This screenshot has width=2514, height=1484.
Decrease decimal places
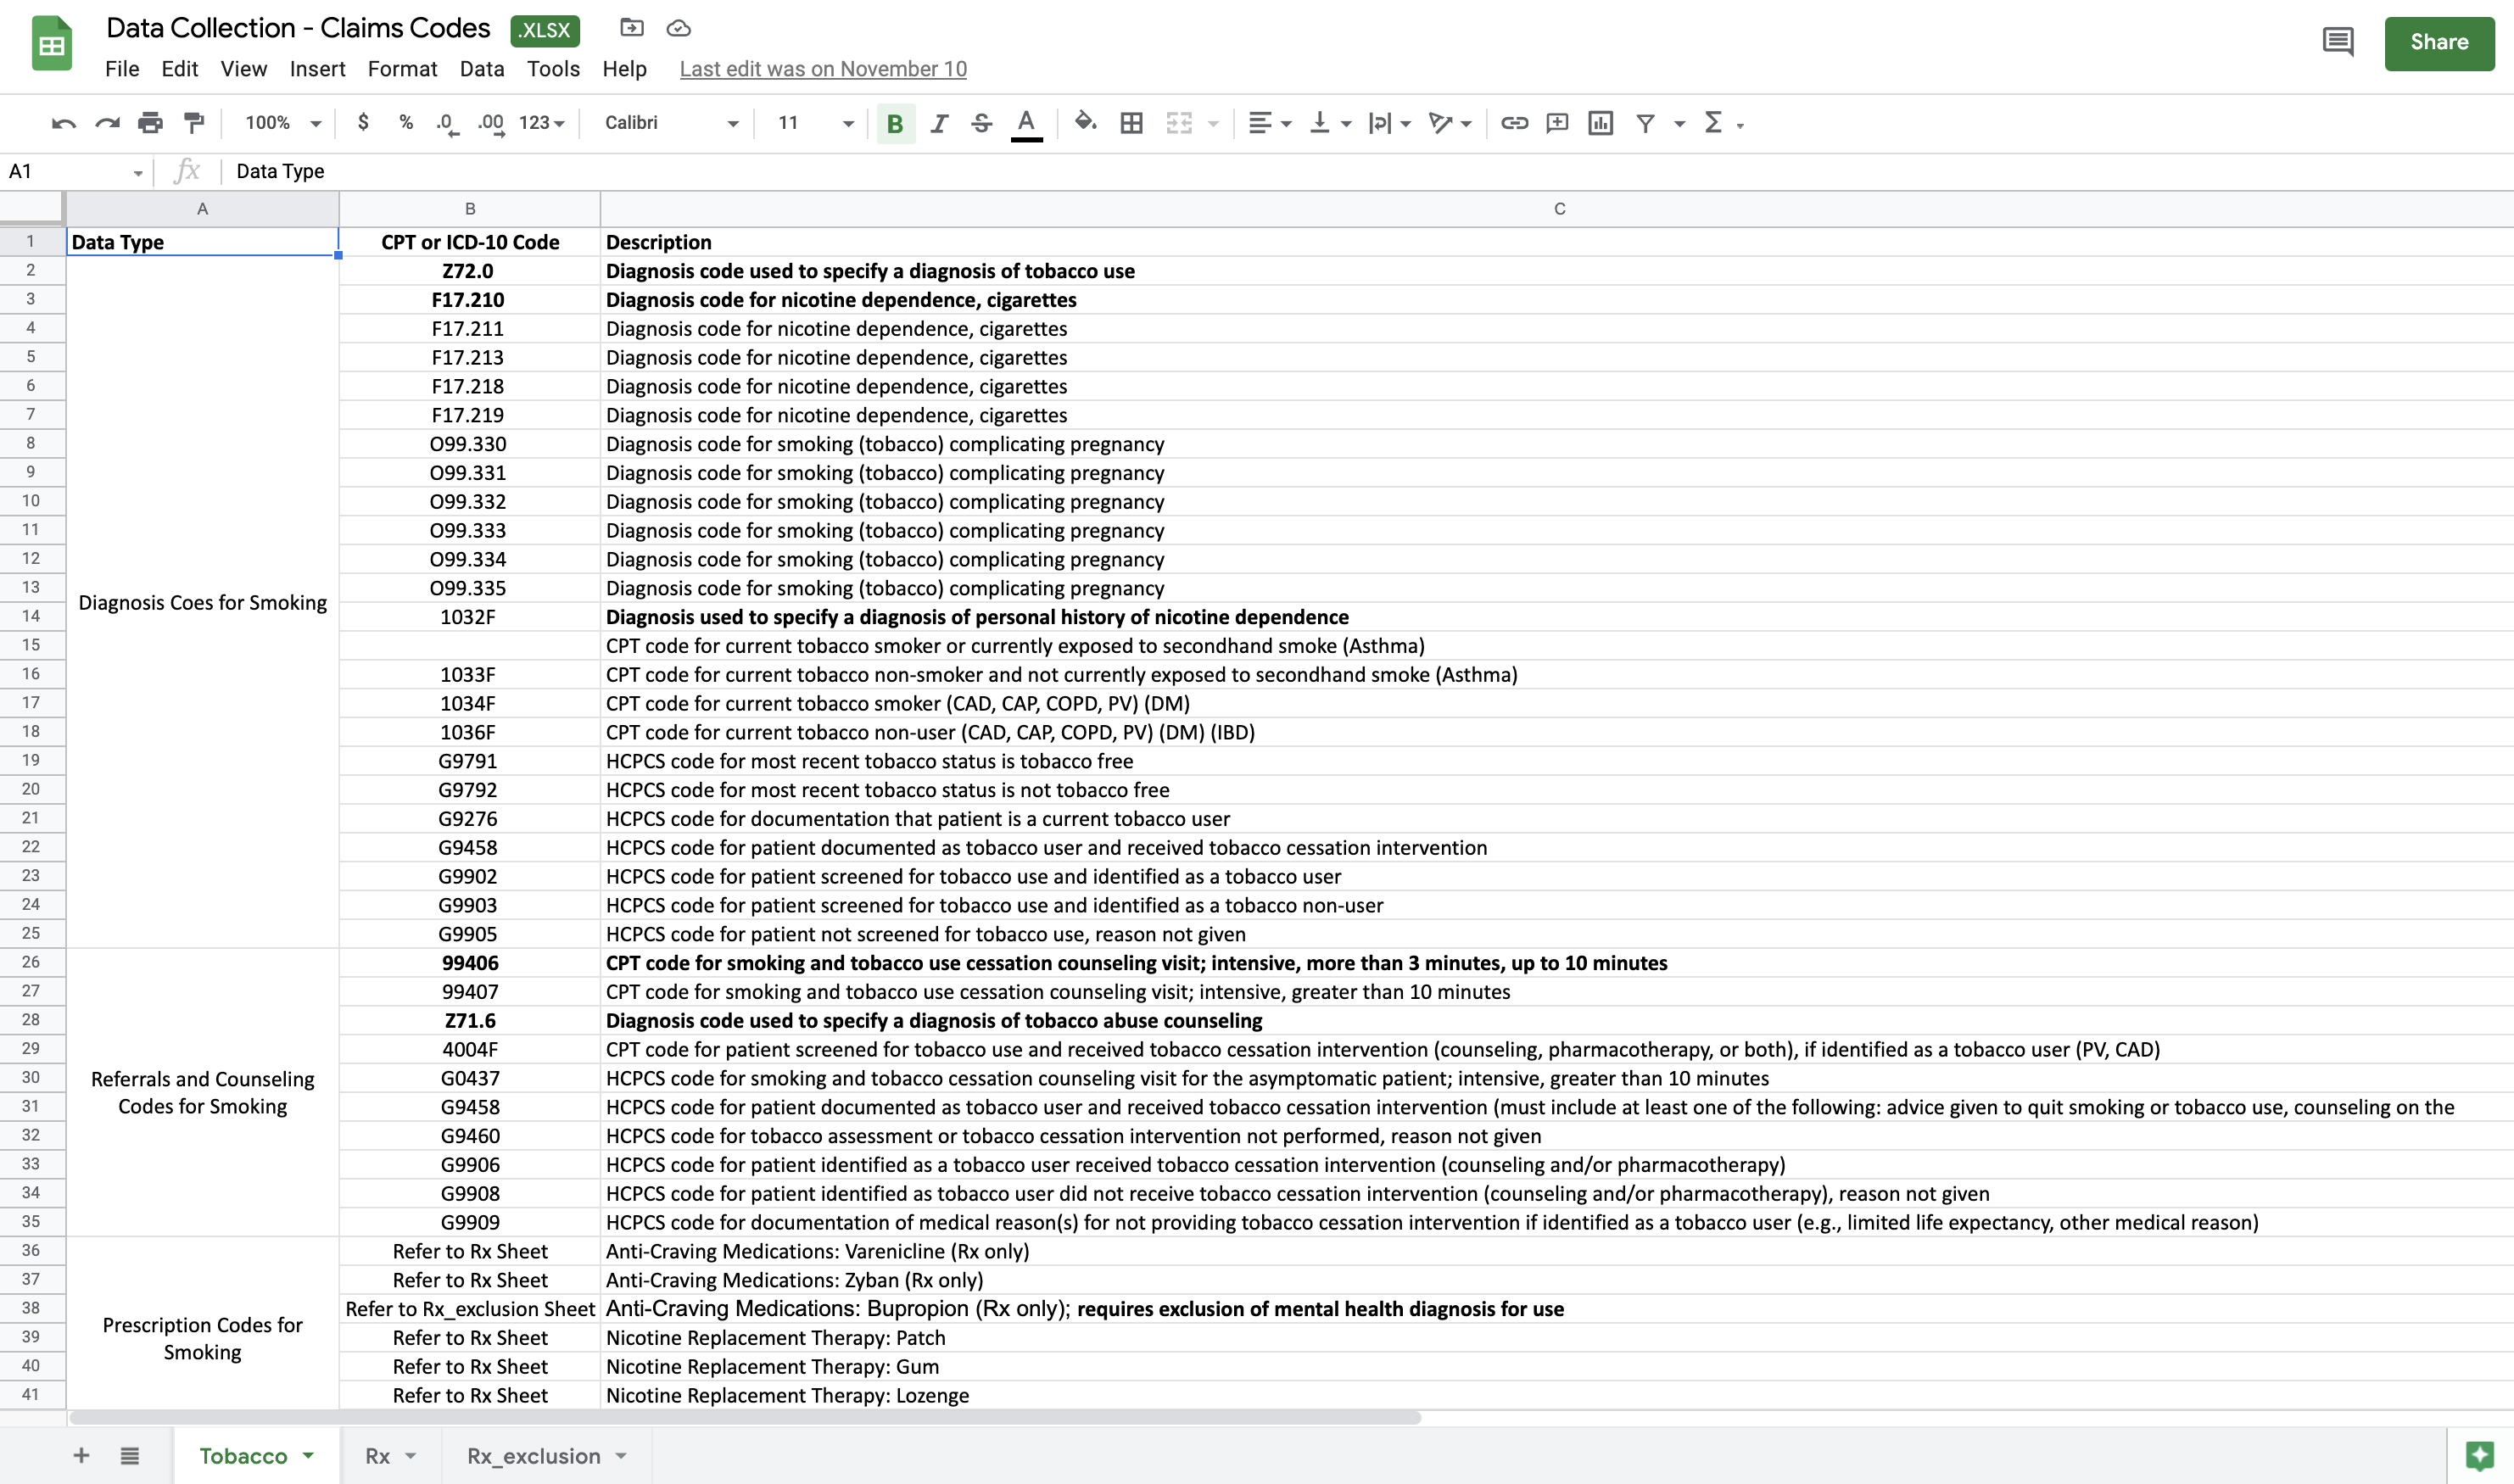tap(448, 123)
